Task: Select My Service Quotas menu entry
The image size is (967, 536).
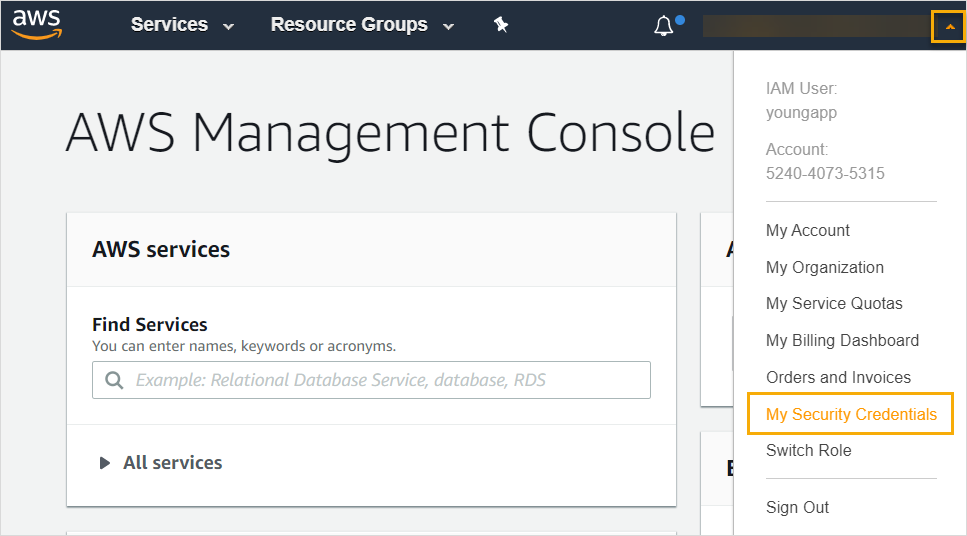Action: pos(834,303)
